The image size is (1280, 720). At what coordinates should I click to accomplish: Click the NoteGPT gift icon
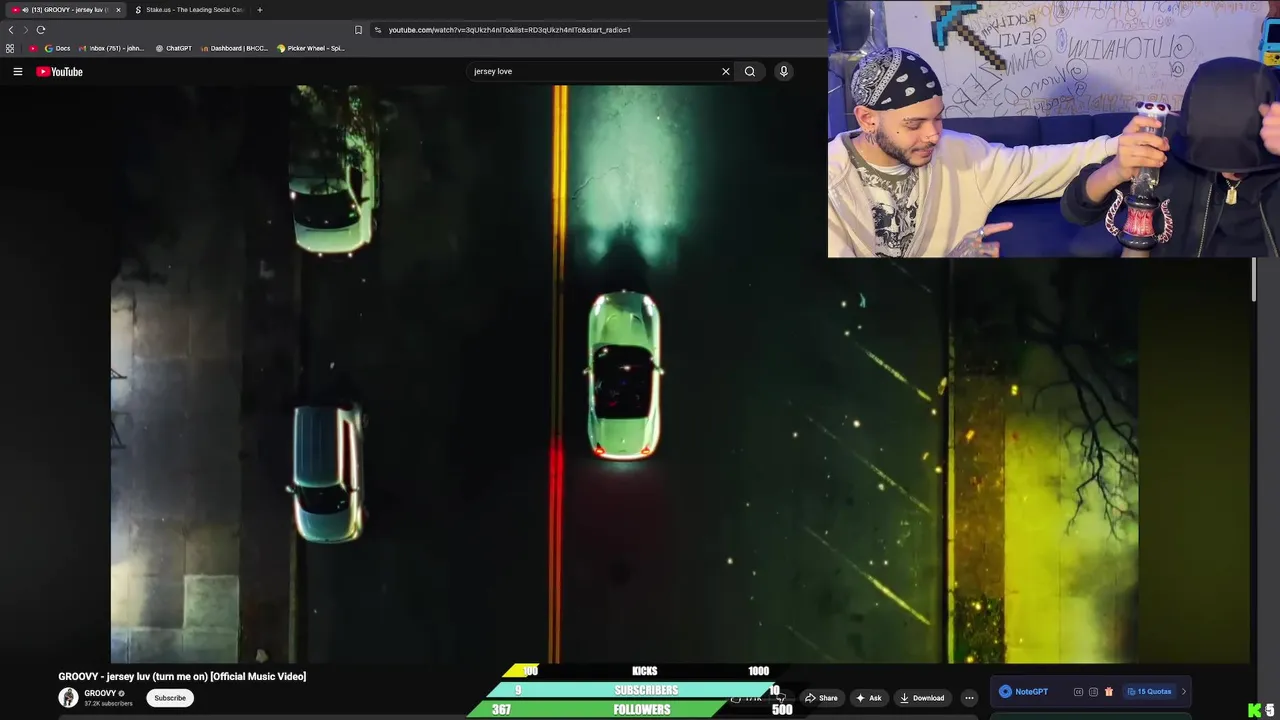point(1108,692)
